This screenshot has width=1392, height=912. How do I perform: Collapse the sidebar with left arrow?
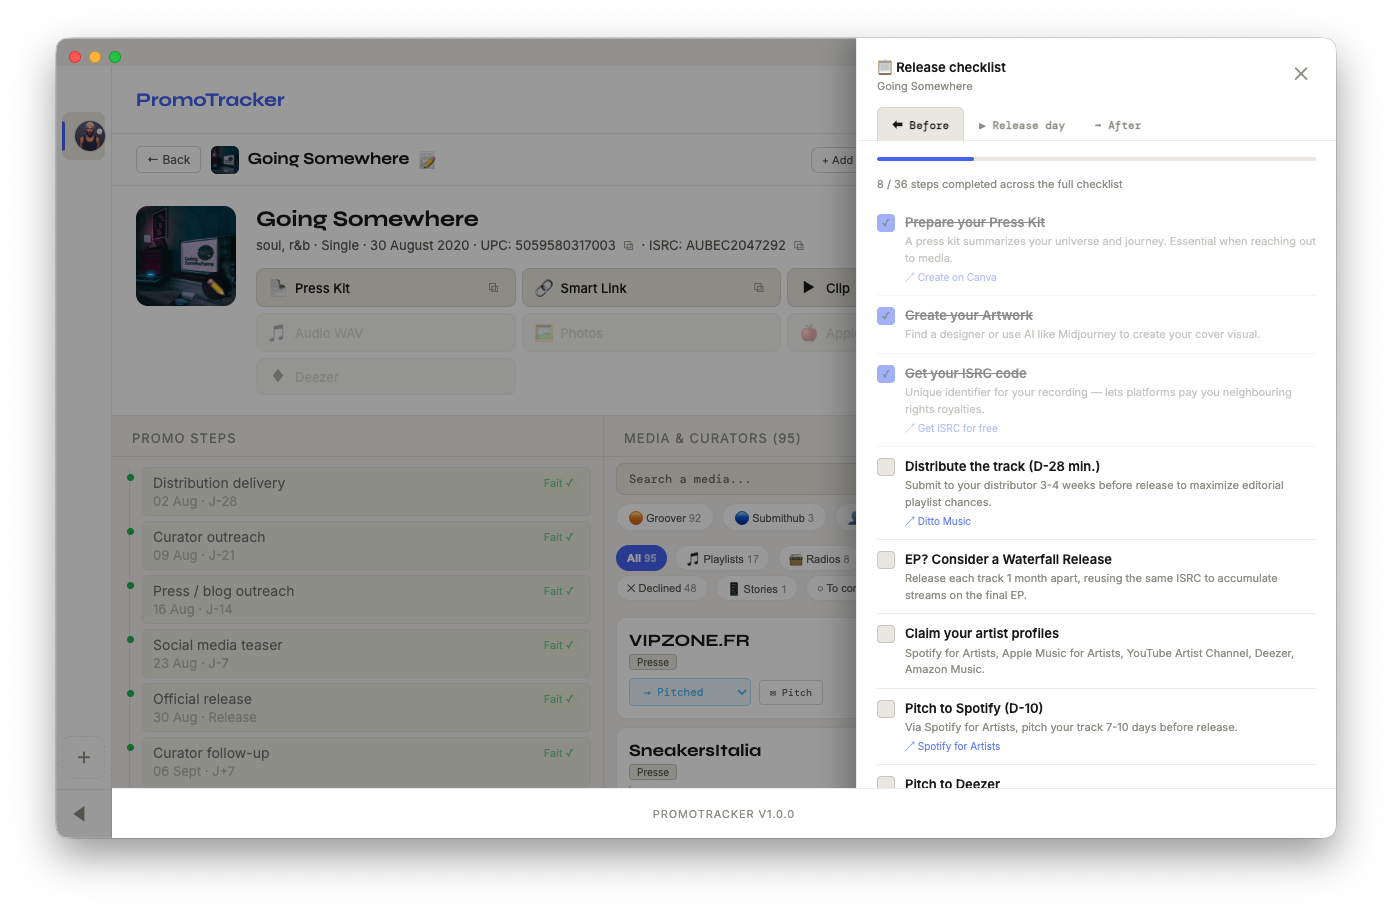(x=80, y=814)
